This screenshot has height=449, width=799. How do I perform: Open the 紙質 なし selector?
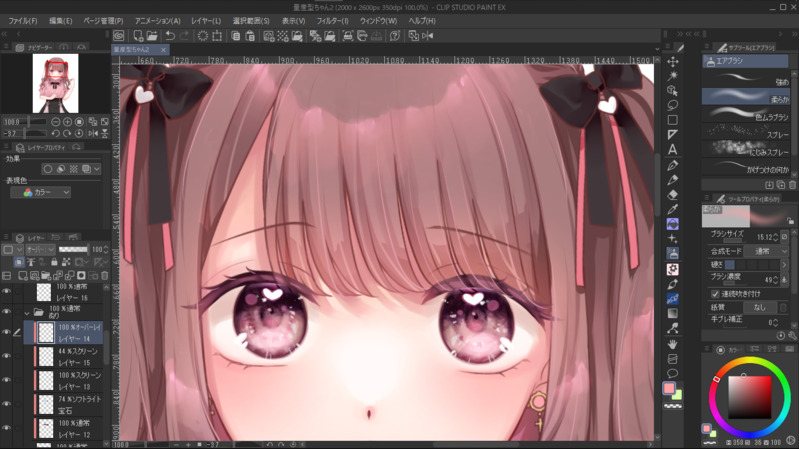(760, 307)
